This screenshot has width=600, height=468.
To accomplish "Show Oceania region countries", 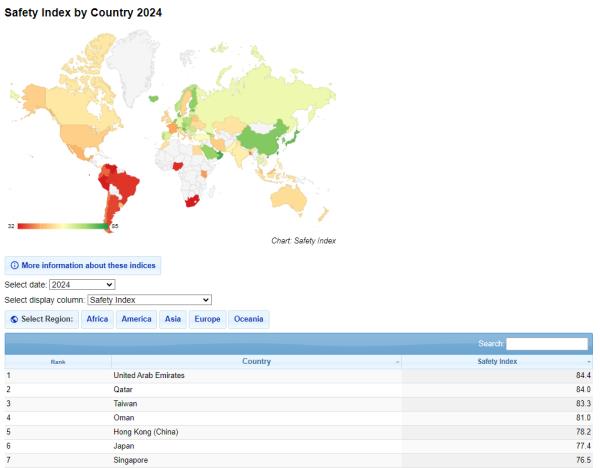I will pyautogui.click(x=249, y=319).
